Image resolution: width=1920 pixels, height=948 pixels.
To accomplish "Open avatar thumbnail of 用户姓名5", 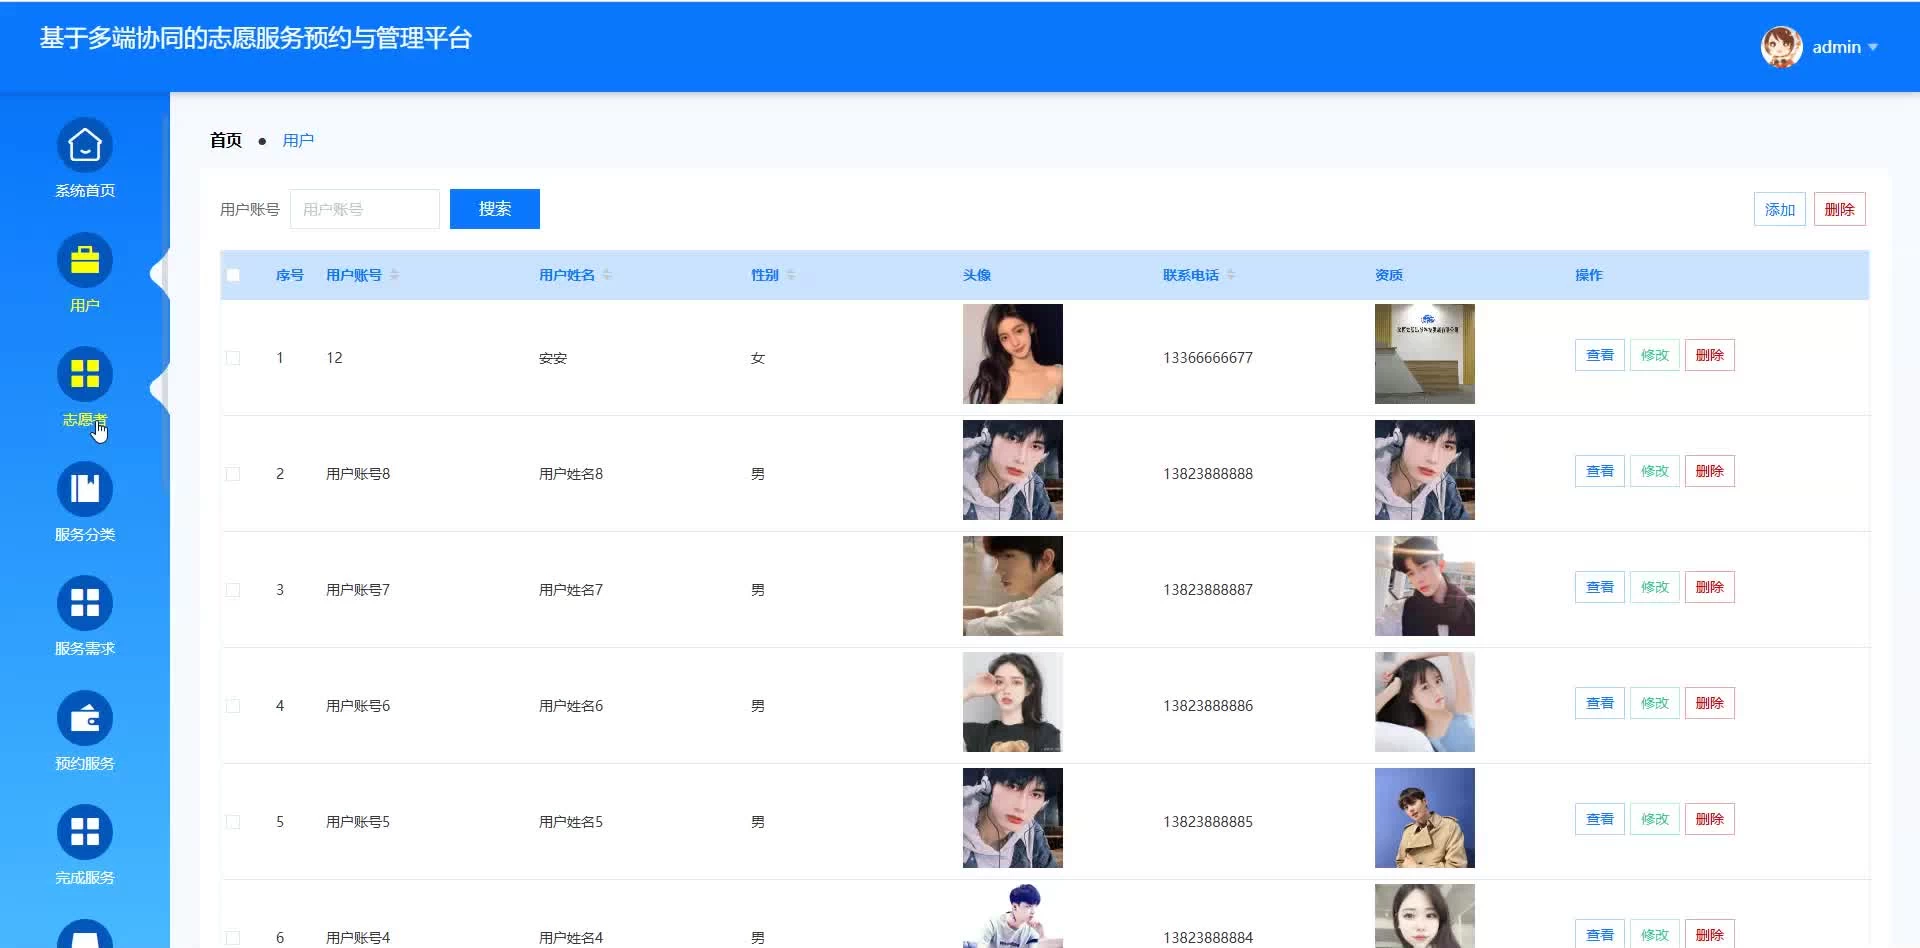I will point(1013,818).
